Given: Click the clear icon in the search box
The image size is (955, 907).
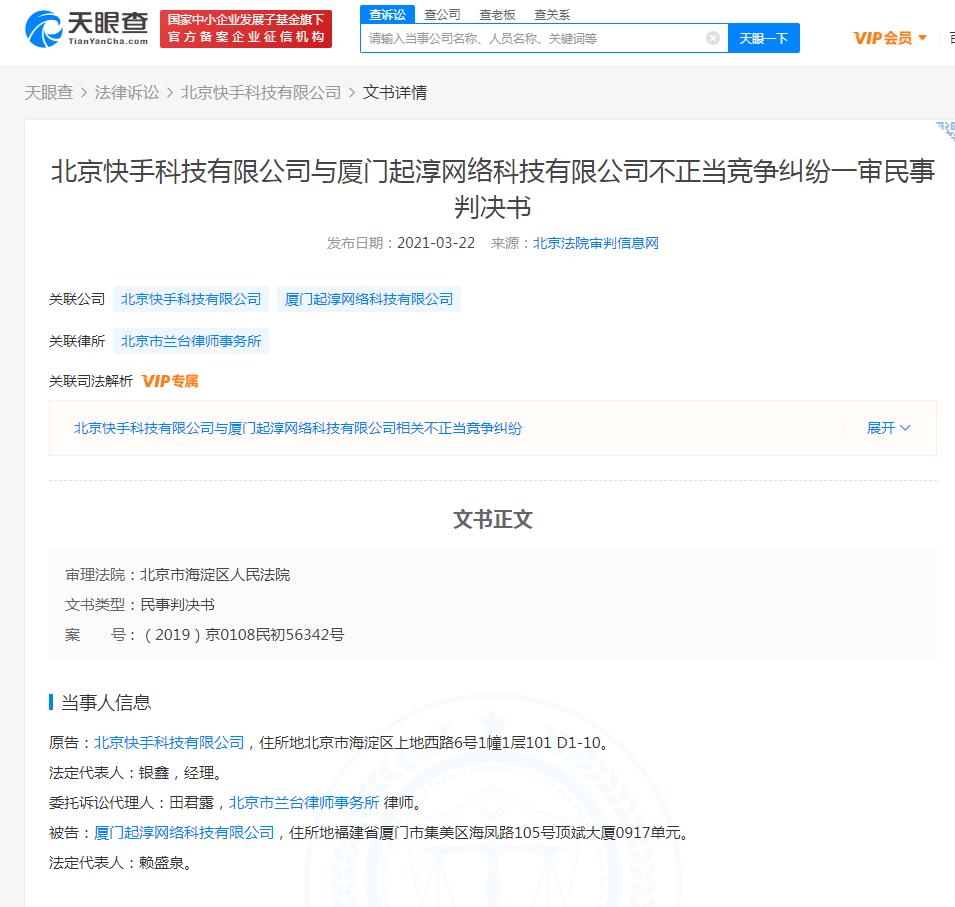Looking at the screenshot, I should 712,37.
